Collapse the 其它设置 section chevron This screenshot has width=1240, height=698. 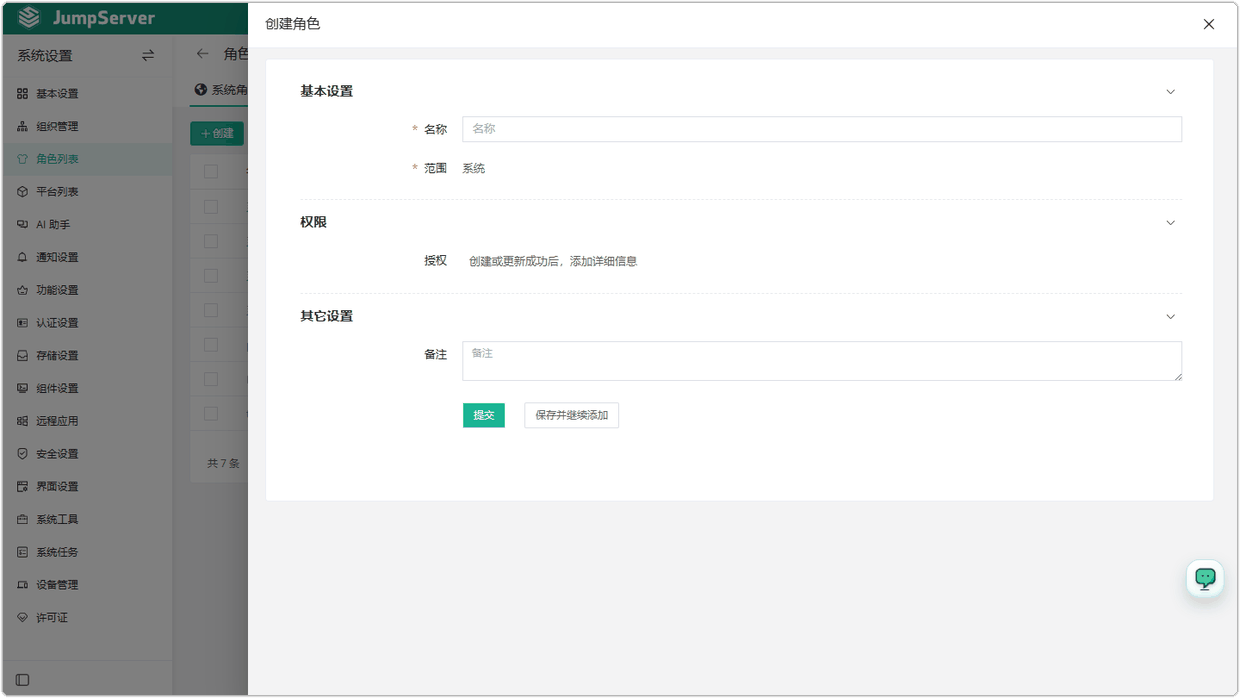(1171, 317)
